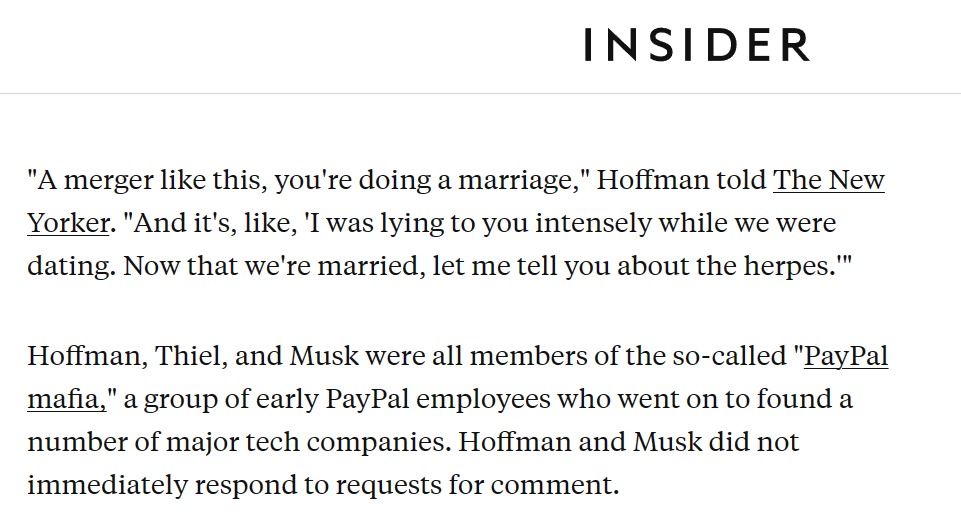Click the word 'immediately' in the last line
Viewport: 961px width, 529px height.
point(108,486)
